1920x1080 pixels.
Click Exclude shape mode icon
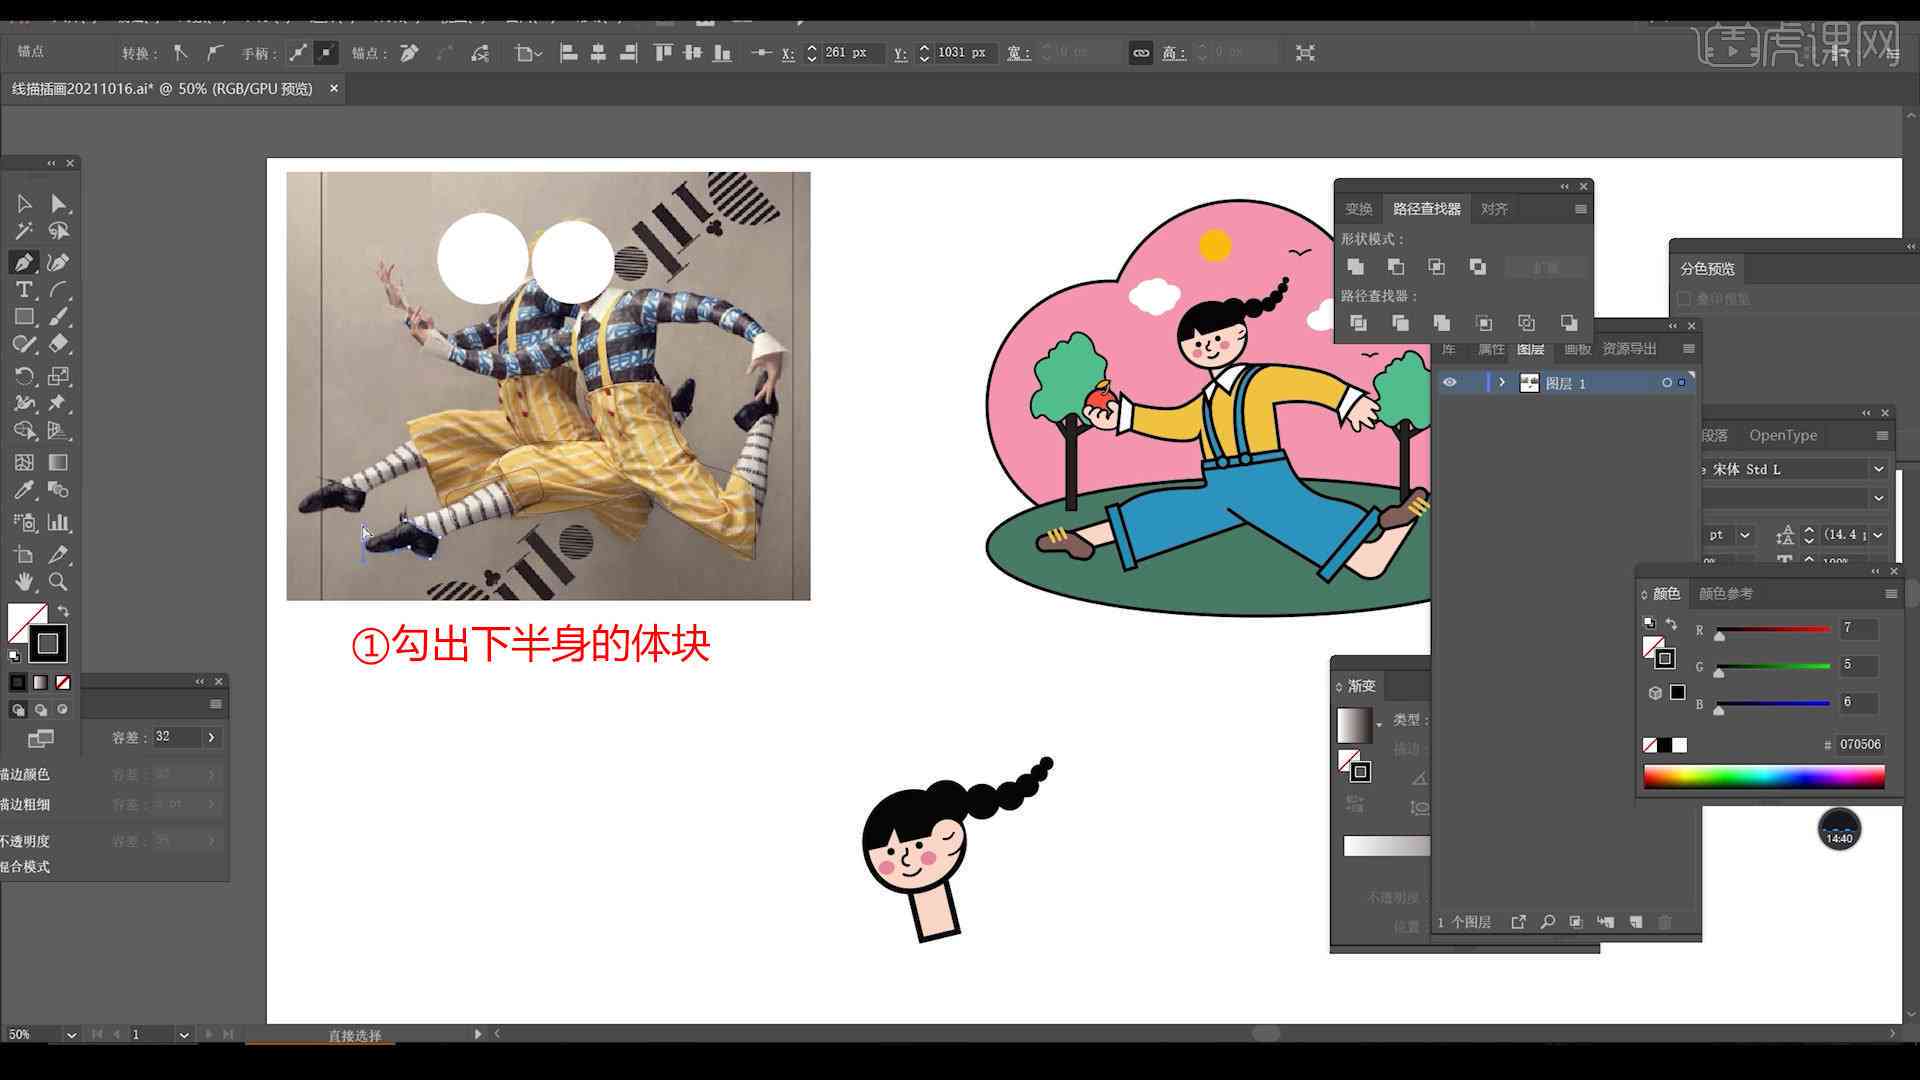point(1478,267)
